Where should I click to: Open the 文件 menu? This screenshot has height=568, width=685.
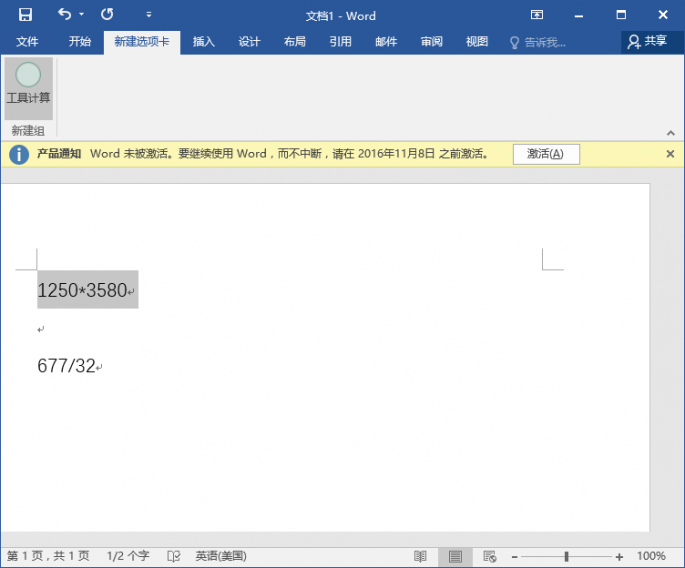(27, 42)
